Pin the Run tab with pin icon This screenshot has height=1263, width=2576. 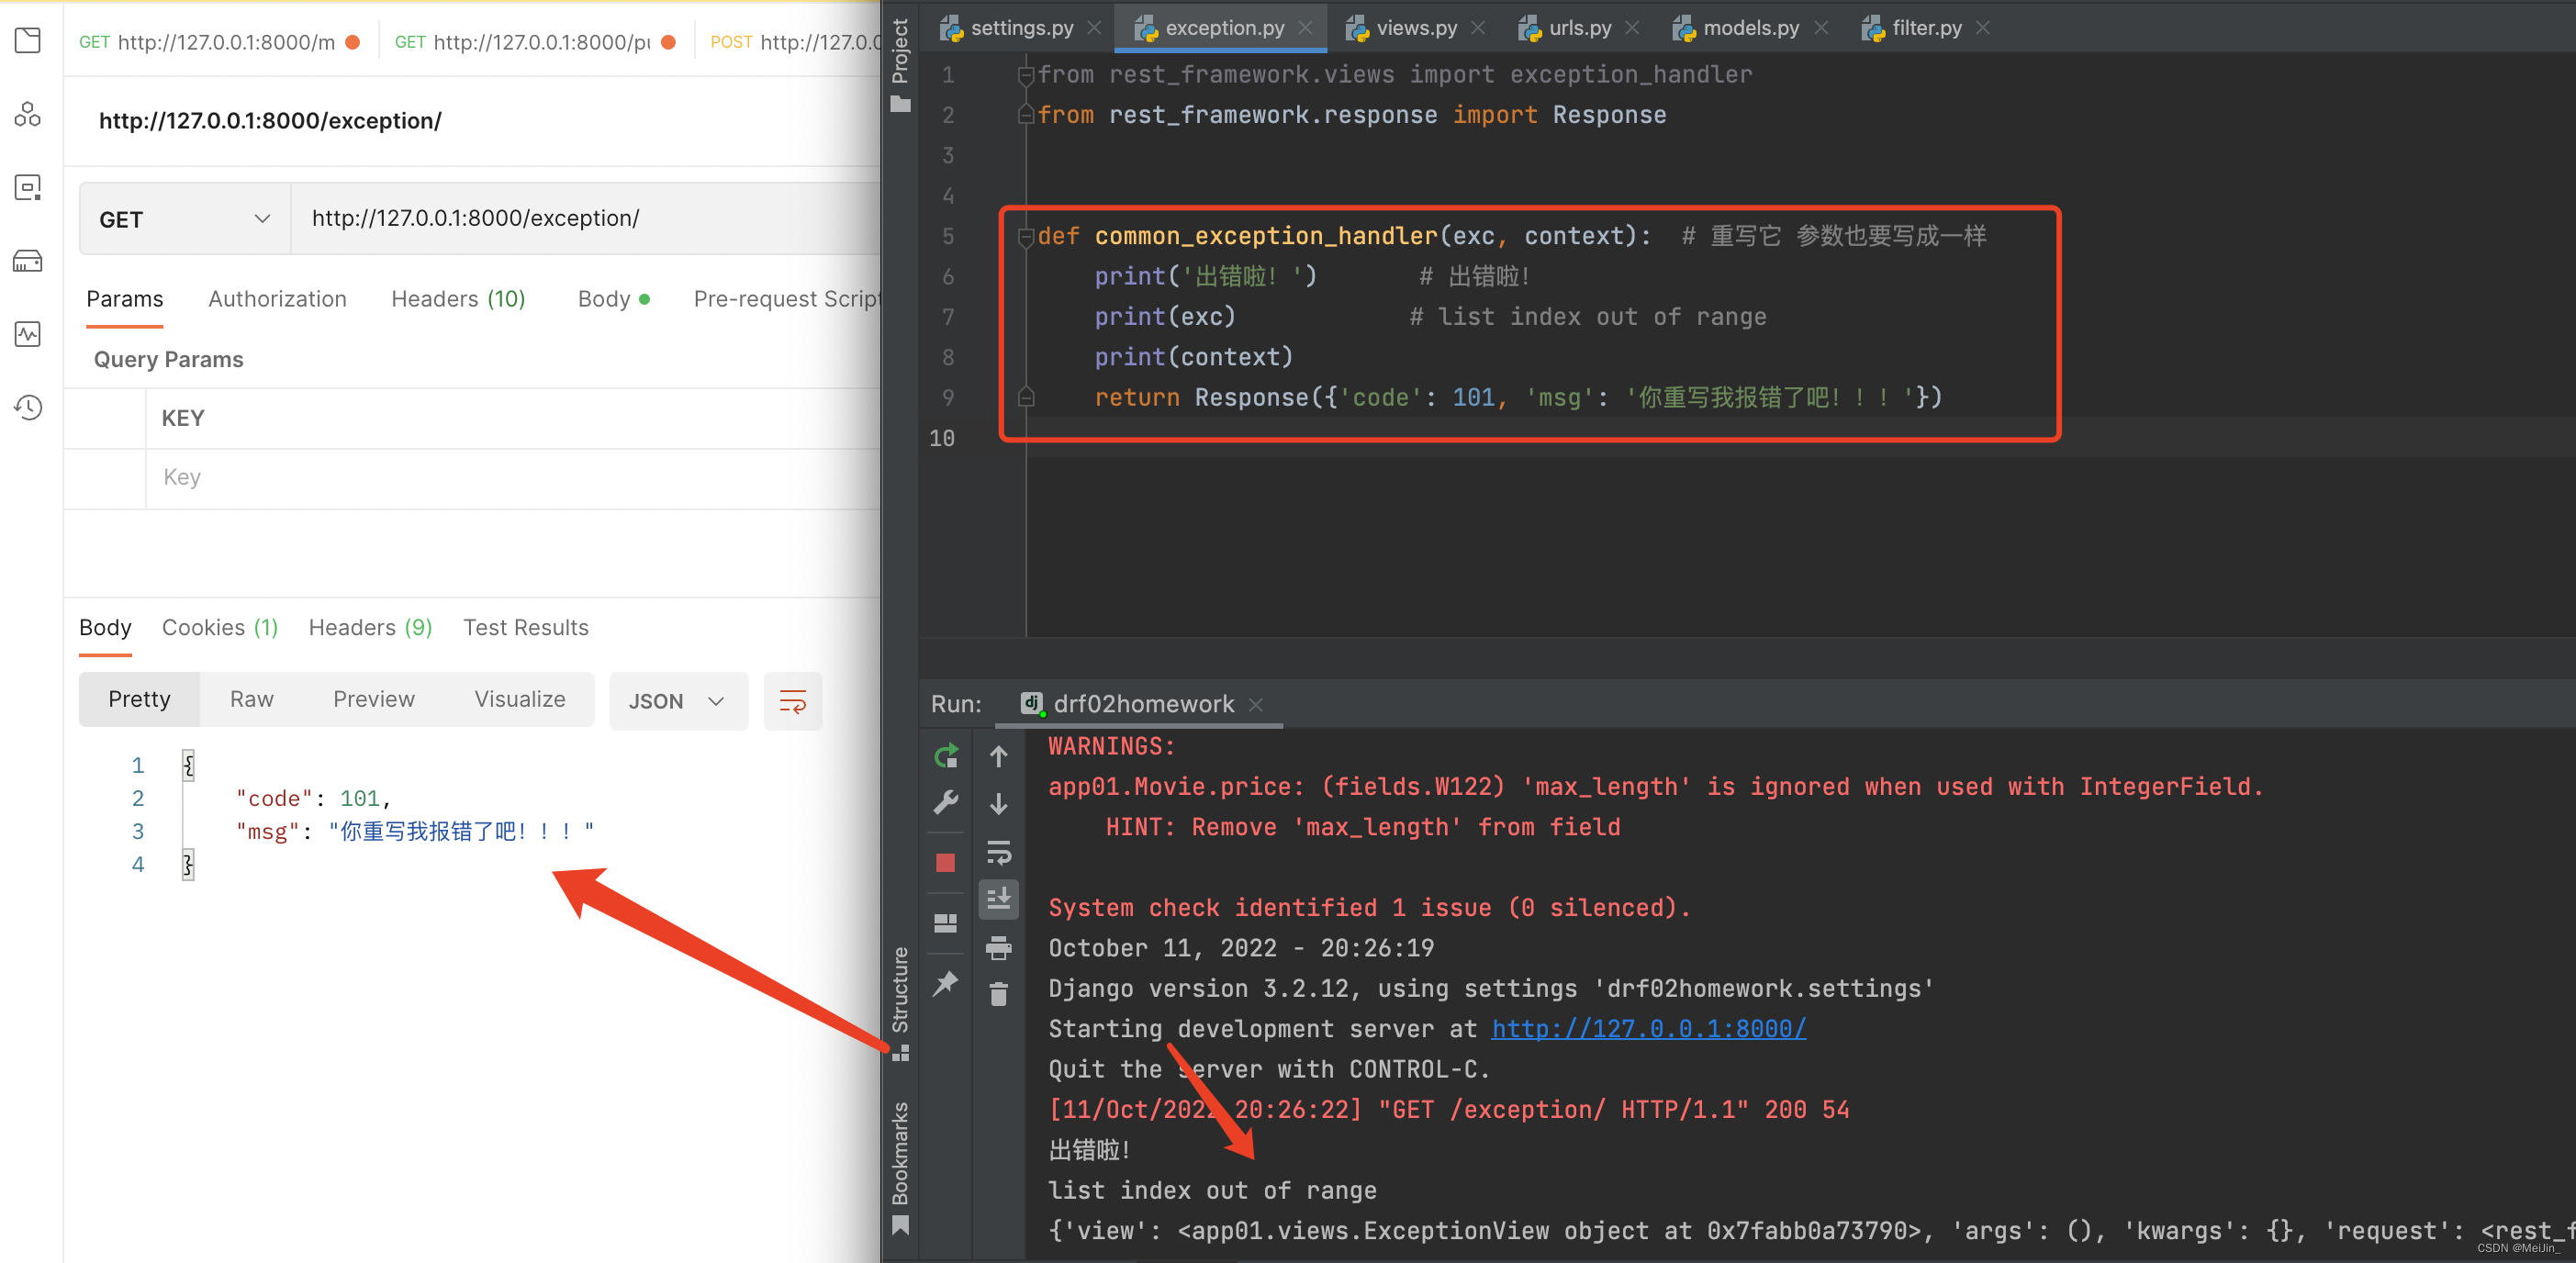[x=945, y=984]
